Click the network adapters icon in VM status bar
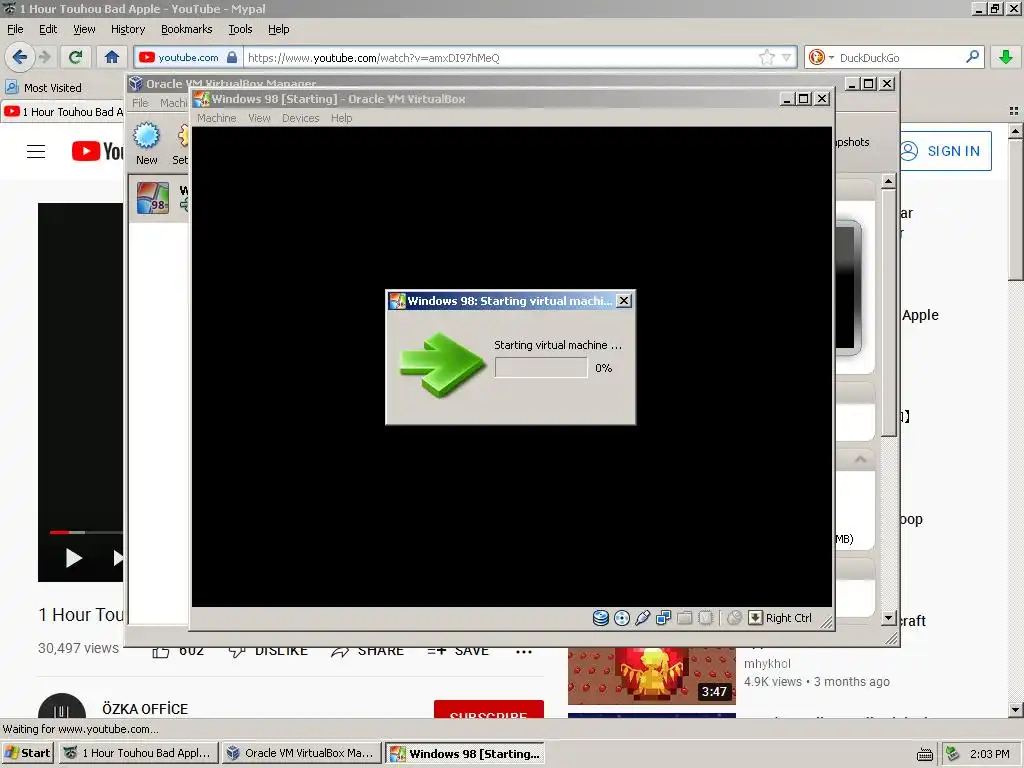1024x768 pixels. point(664,618)
